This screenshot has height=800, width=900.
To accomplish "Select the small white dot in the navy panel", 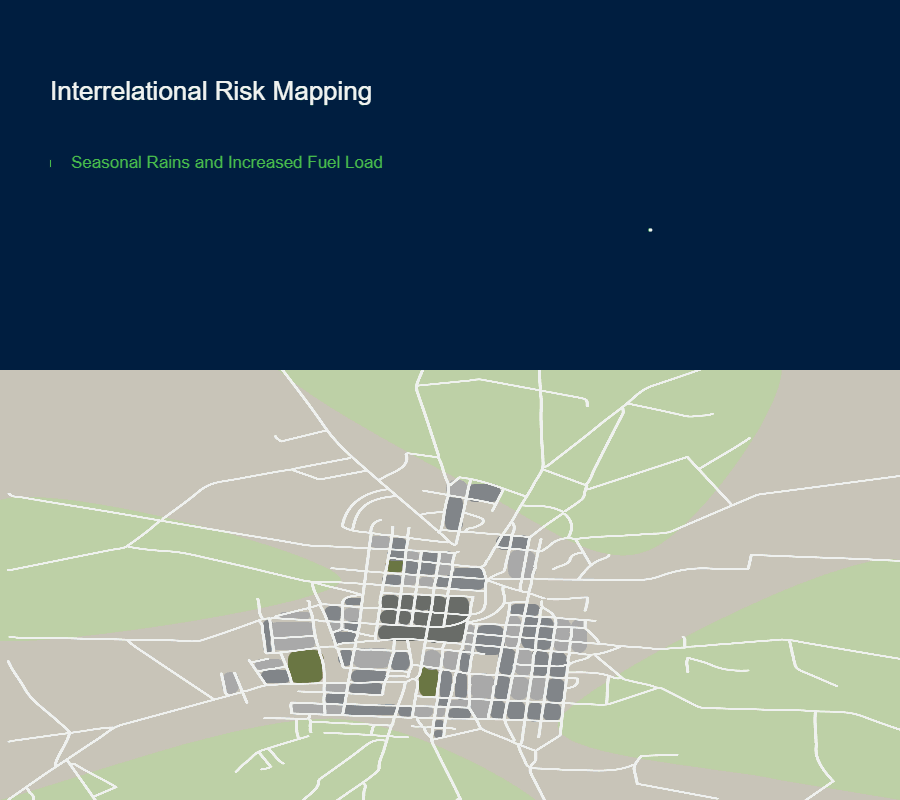I will pos(650,230).
